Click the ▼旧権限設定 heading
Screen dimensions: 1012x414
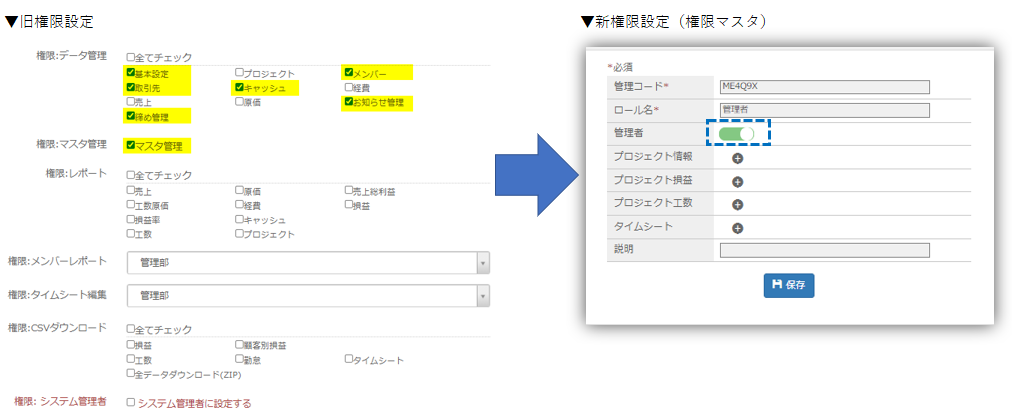pos(48,21)
